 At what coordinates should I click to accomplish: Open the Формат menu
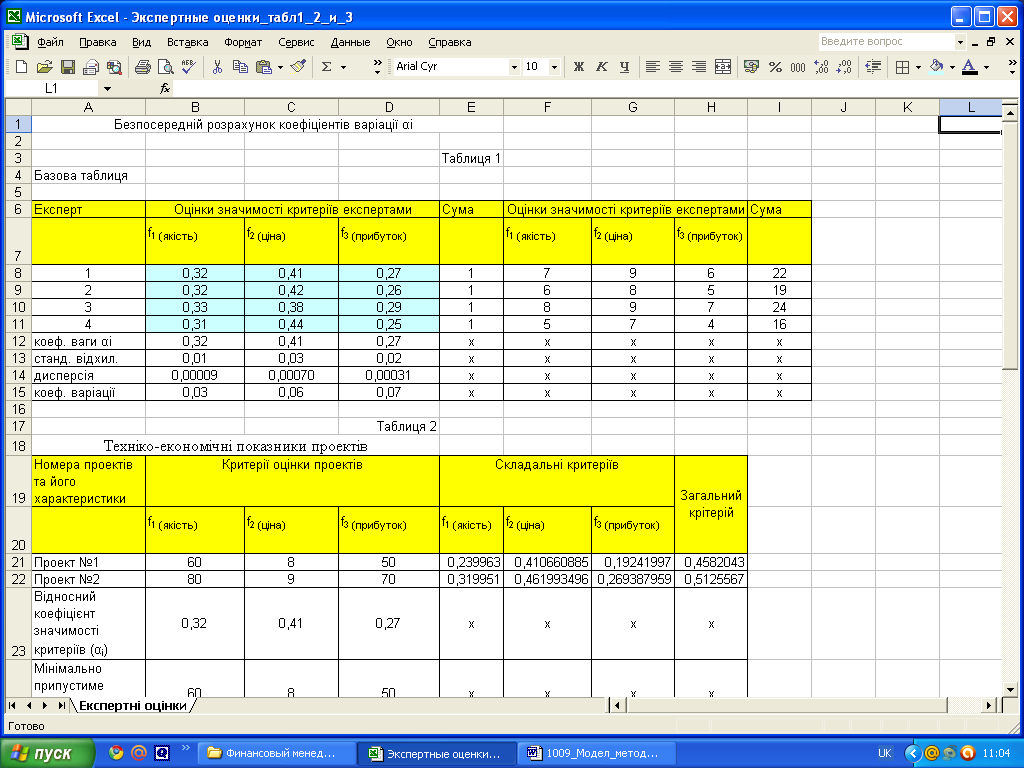(x=243, y=42)
